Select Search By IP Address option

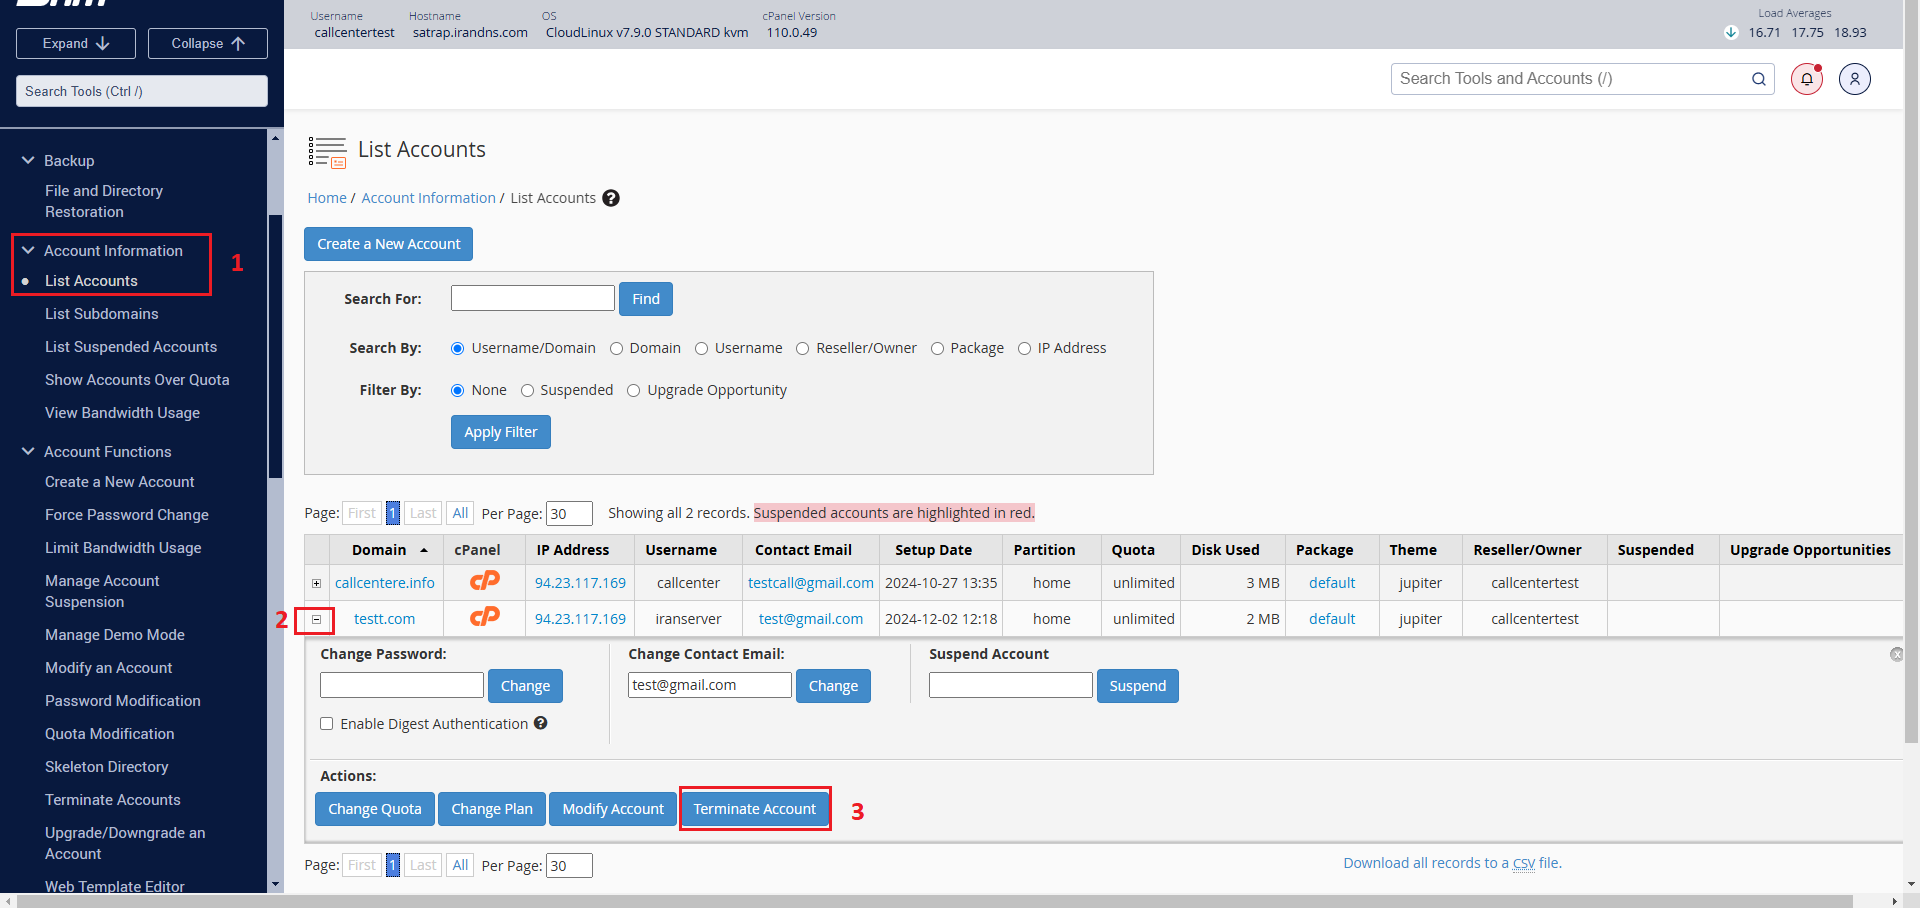(x=1024, y=349)
